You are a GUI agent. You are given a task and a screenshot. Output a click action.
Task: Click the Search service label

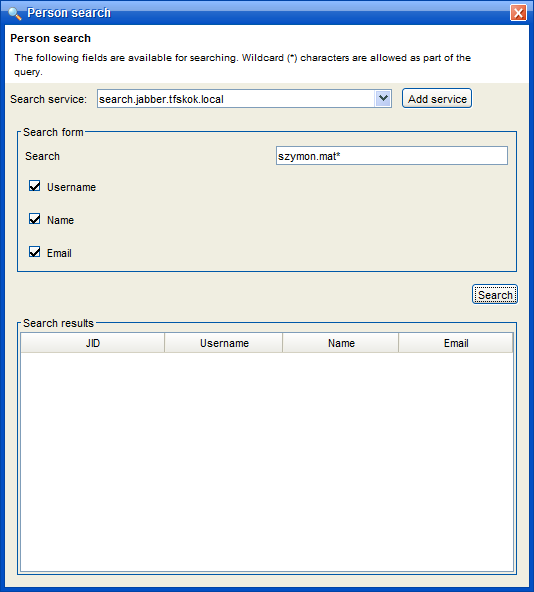coord(48,99)
